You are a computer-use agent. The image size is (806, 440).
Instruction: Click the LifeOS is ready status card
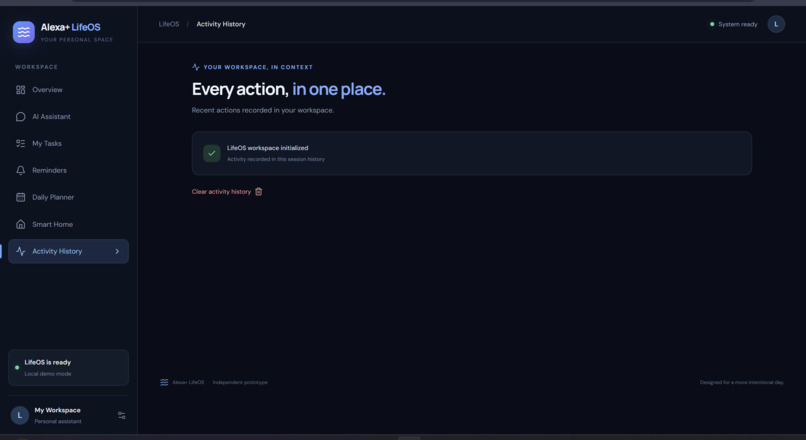pyautogui.click(x=68, y=368)
